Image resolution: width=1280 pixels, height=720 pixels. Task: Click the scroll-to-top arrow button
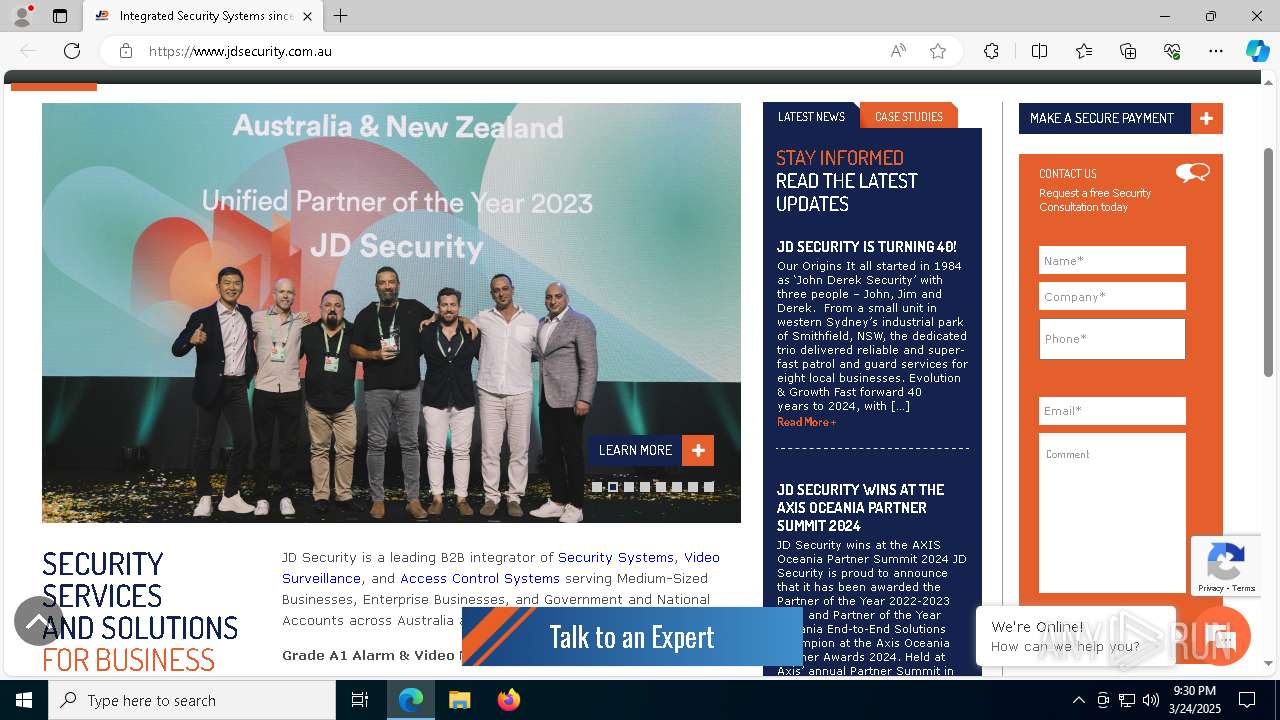[x=39, y=621]
